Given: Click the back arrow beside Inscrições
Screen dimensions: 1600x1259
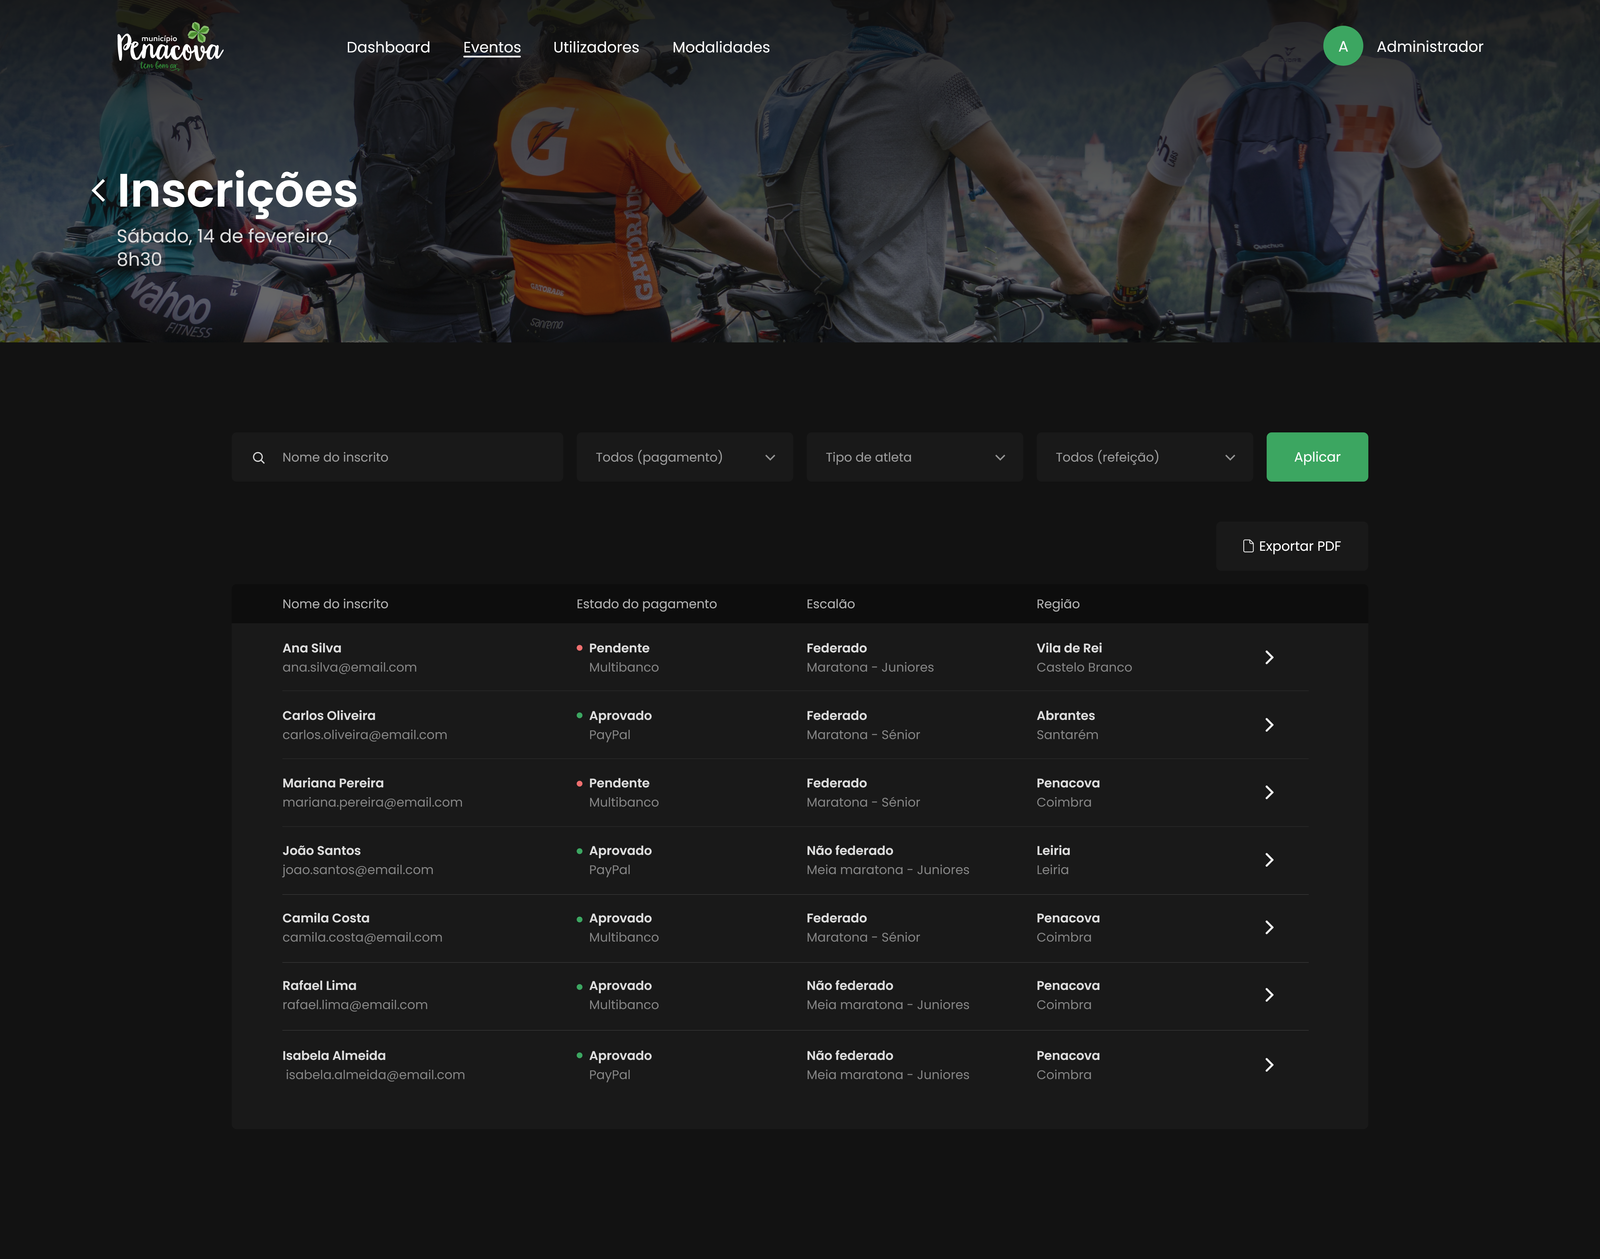Looking at the screenshot, I should pos(98,190).
